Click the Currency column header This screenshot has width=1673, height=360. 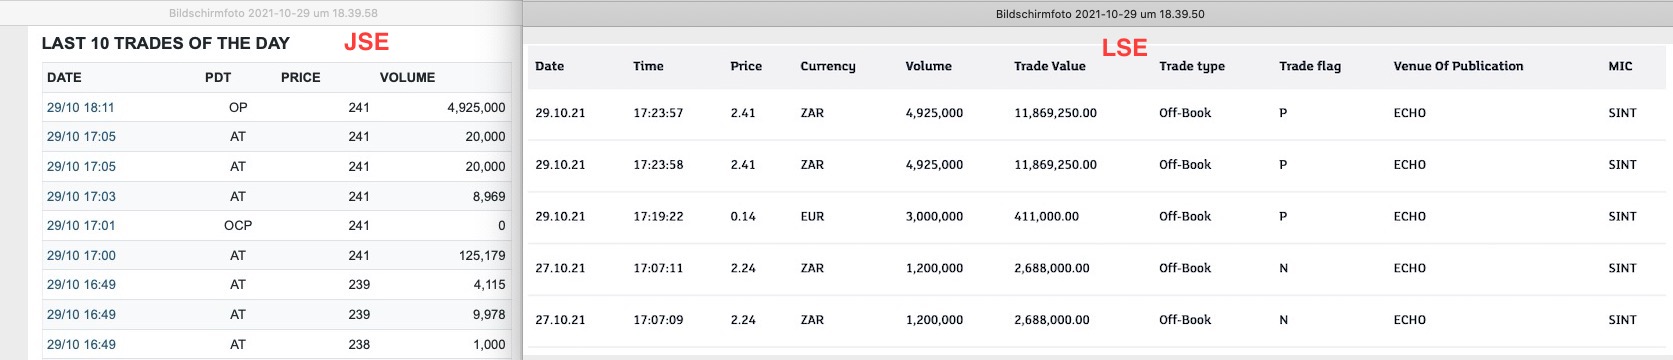click(828, 66)
